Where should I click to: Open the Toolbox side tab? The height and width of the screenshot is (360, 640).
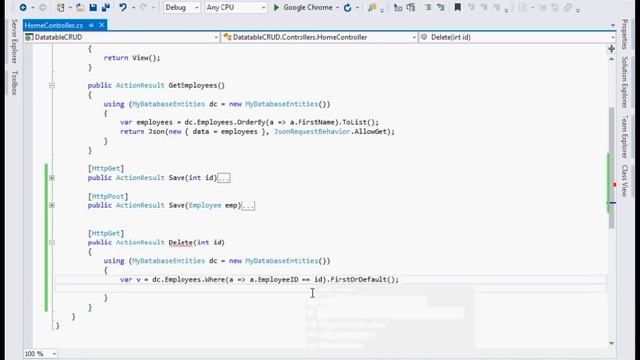point(14,82)
